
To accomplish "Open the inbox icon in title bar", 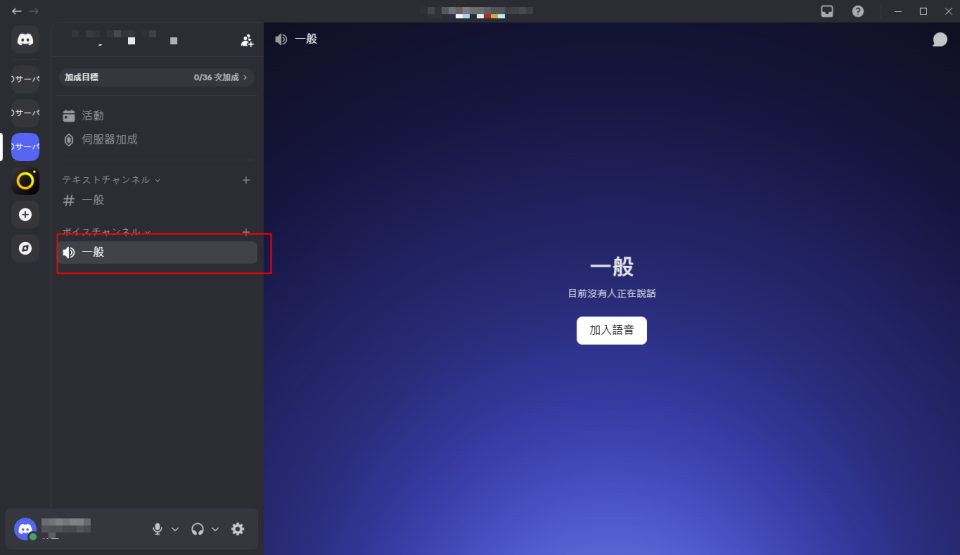I will [827, 11].
